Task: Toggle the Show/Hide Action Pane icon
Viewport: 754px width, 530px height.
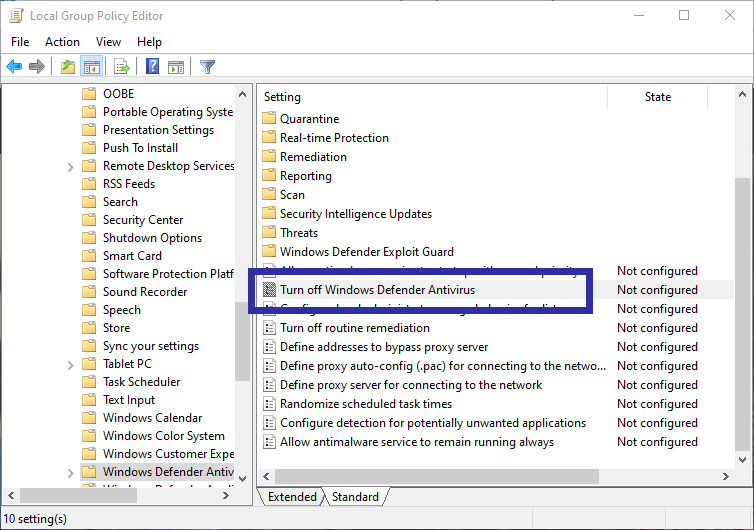Action: pos(176,66)
